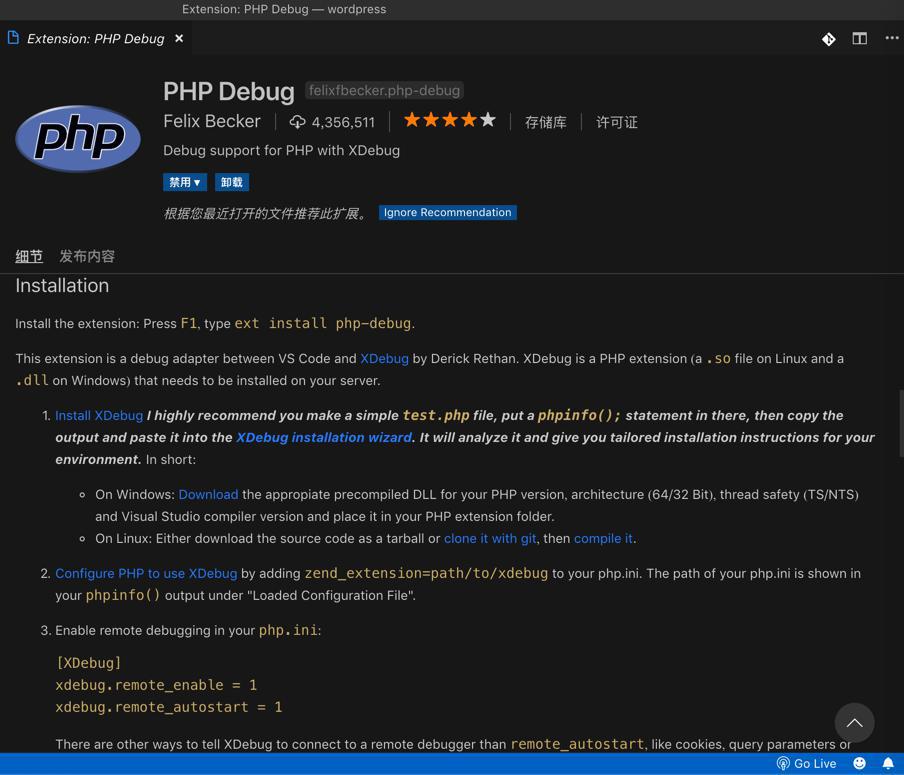This screenshot has width=904, height=775.
Task: Open the Configure PHP to use XDebug link
Action: click(x=146, y=573)
